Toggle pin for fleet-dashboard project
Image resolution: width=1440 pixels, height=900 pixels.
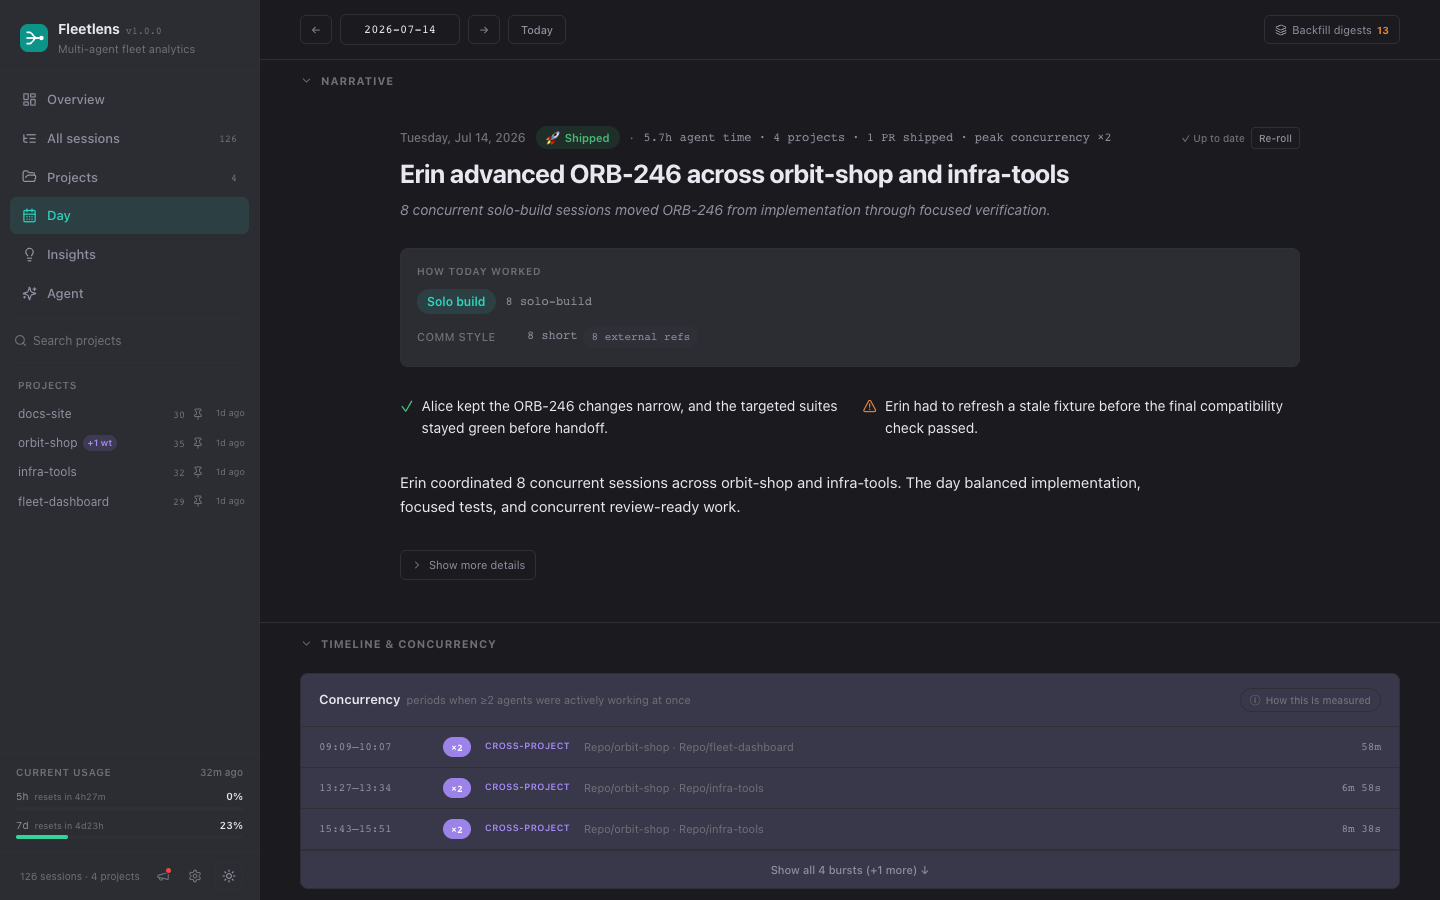tap(198, 501)
